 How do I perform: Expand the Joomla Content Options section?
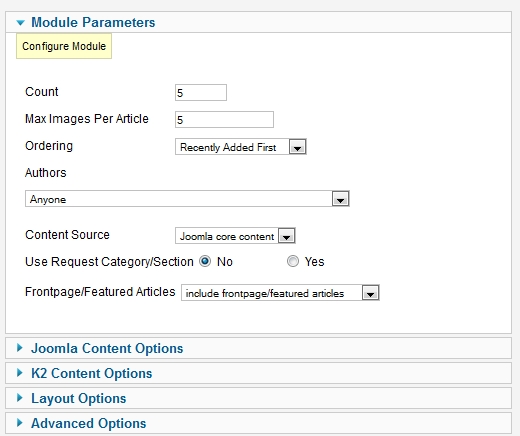click(107, 348)
